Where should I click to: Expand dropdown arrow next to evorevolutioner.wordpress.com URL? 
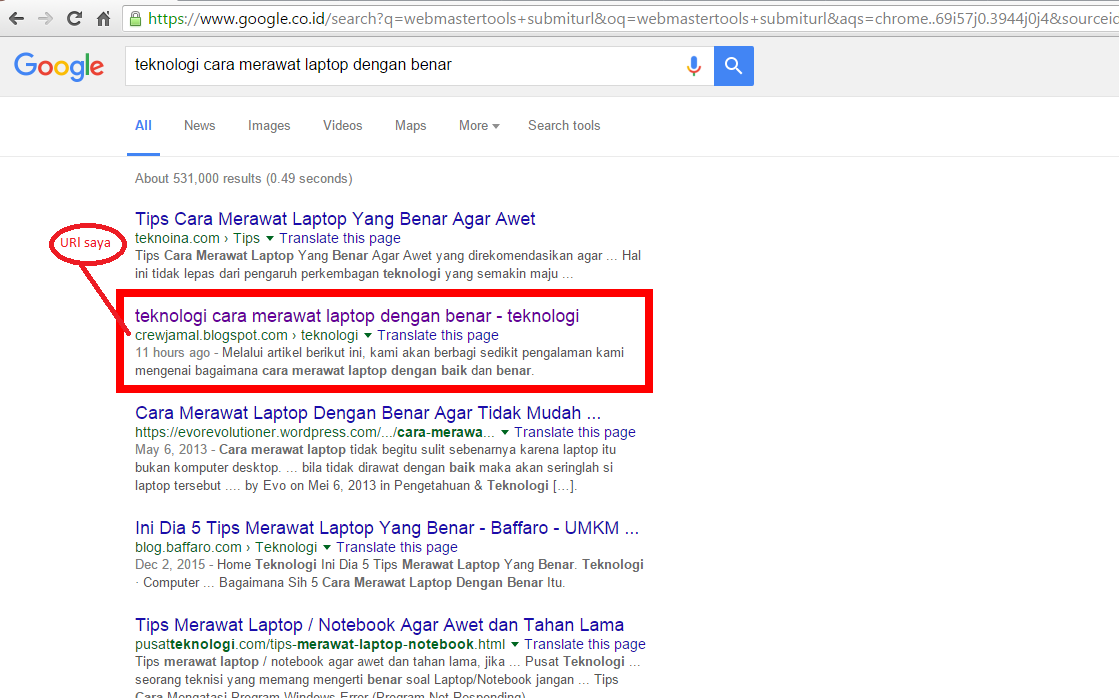click(x=505, y=433)
